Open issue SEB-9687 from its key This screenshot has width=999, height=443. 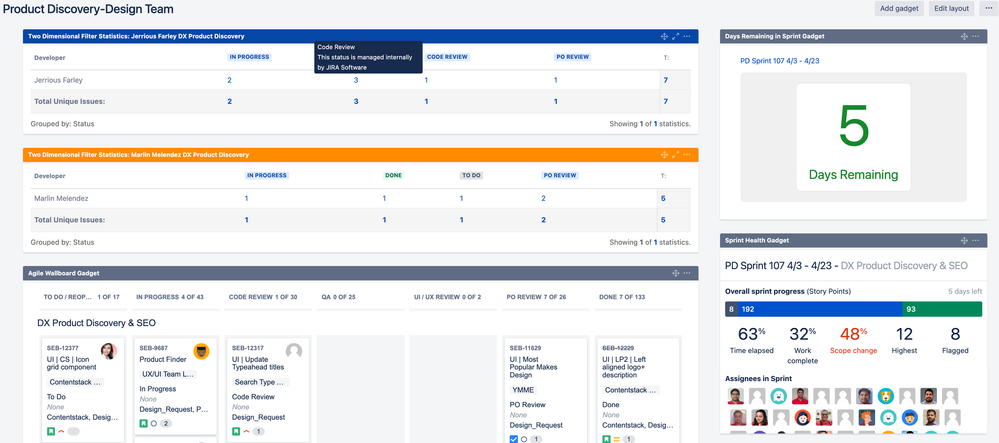(x=154, y=348)
